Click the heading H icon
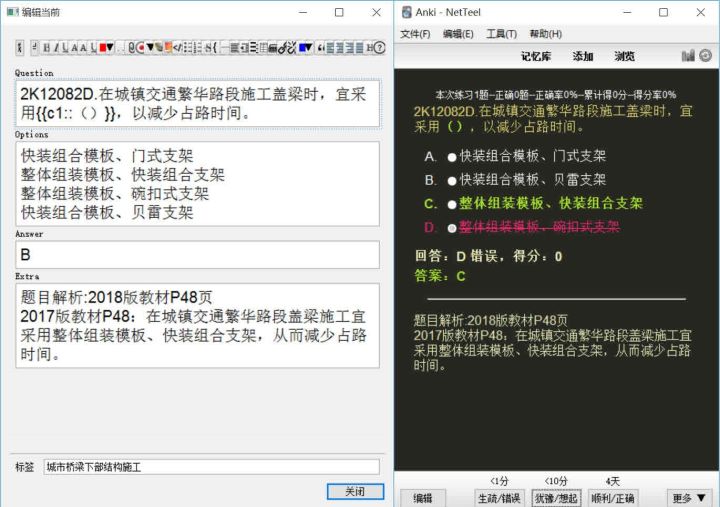720x507 pixels. tap(369, 48)
